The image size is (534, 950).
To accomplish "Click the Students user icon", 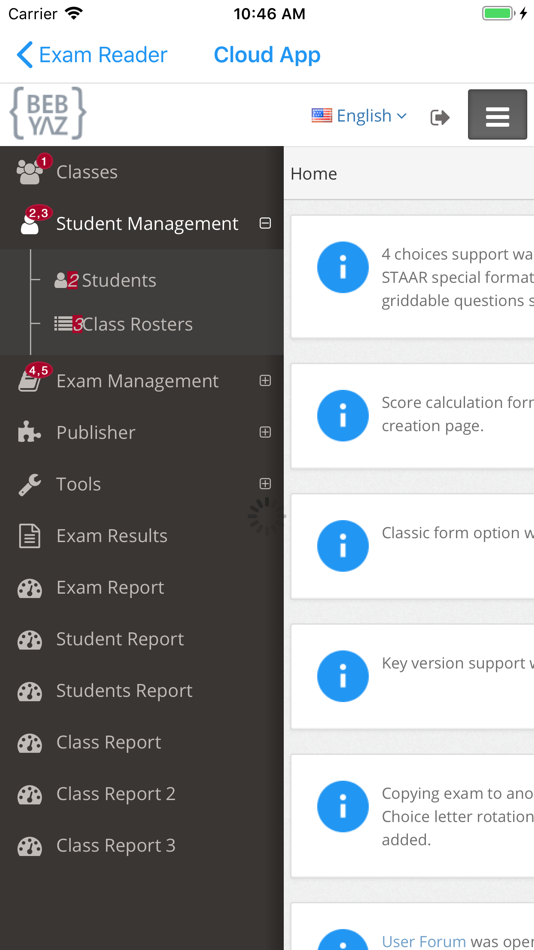I will tap(61, 280).
